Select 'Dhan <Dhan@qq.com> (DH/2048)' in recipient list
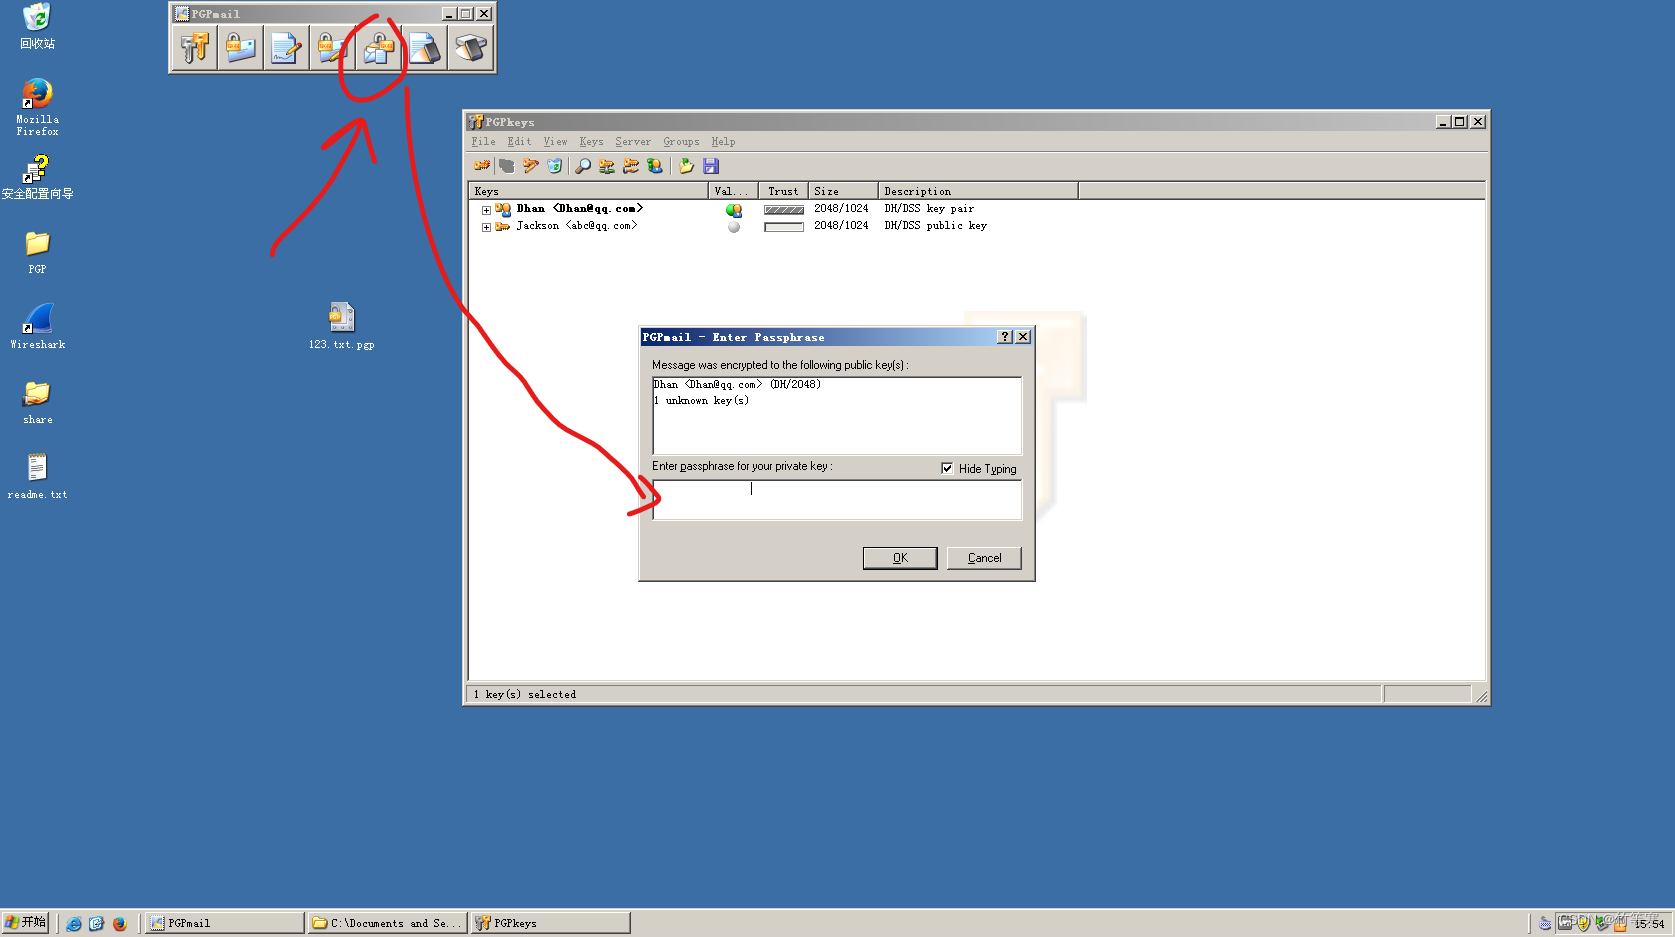Screen dimensions: 1675x937 737,384
